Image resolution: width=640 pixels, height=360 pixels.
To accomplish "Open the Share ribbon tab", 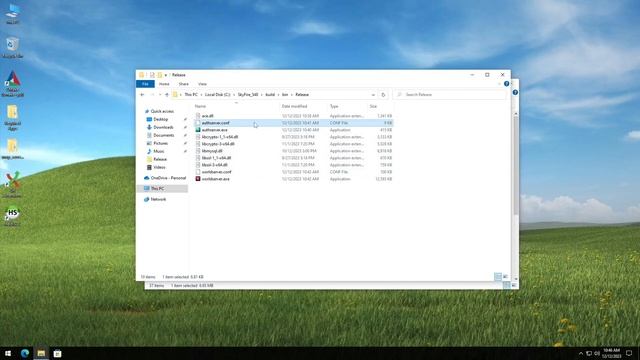I will 184,84.
